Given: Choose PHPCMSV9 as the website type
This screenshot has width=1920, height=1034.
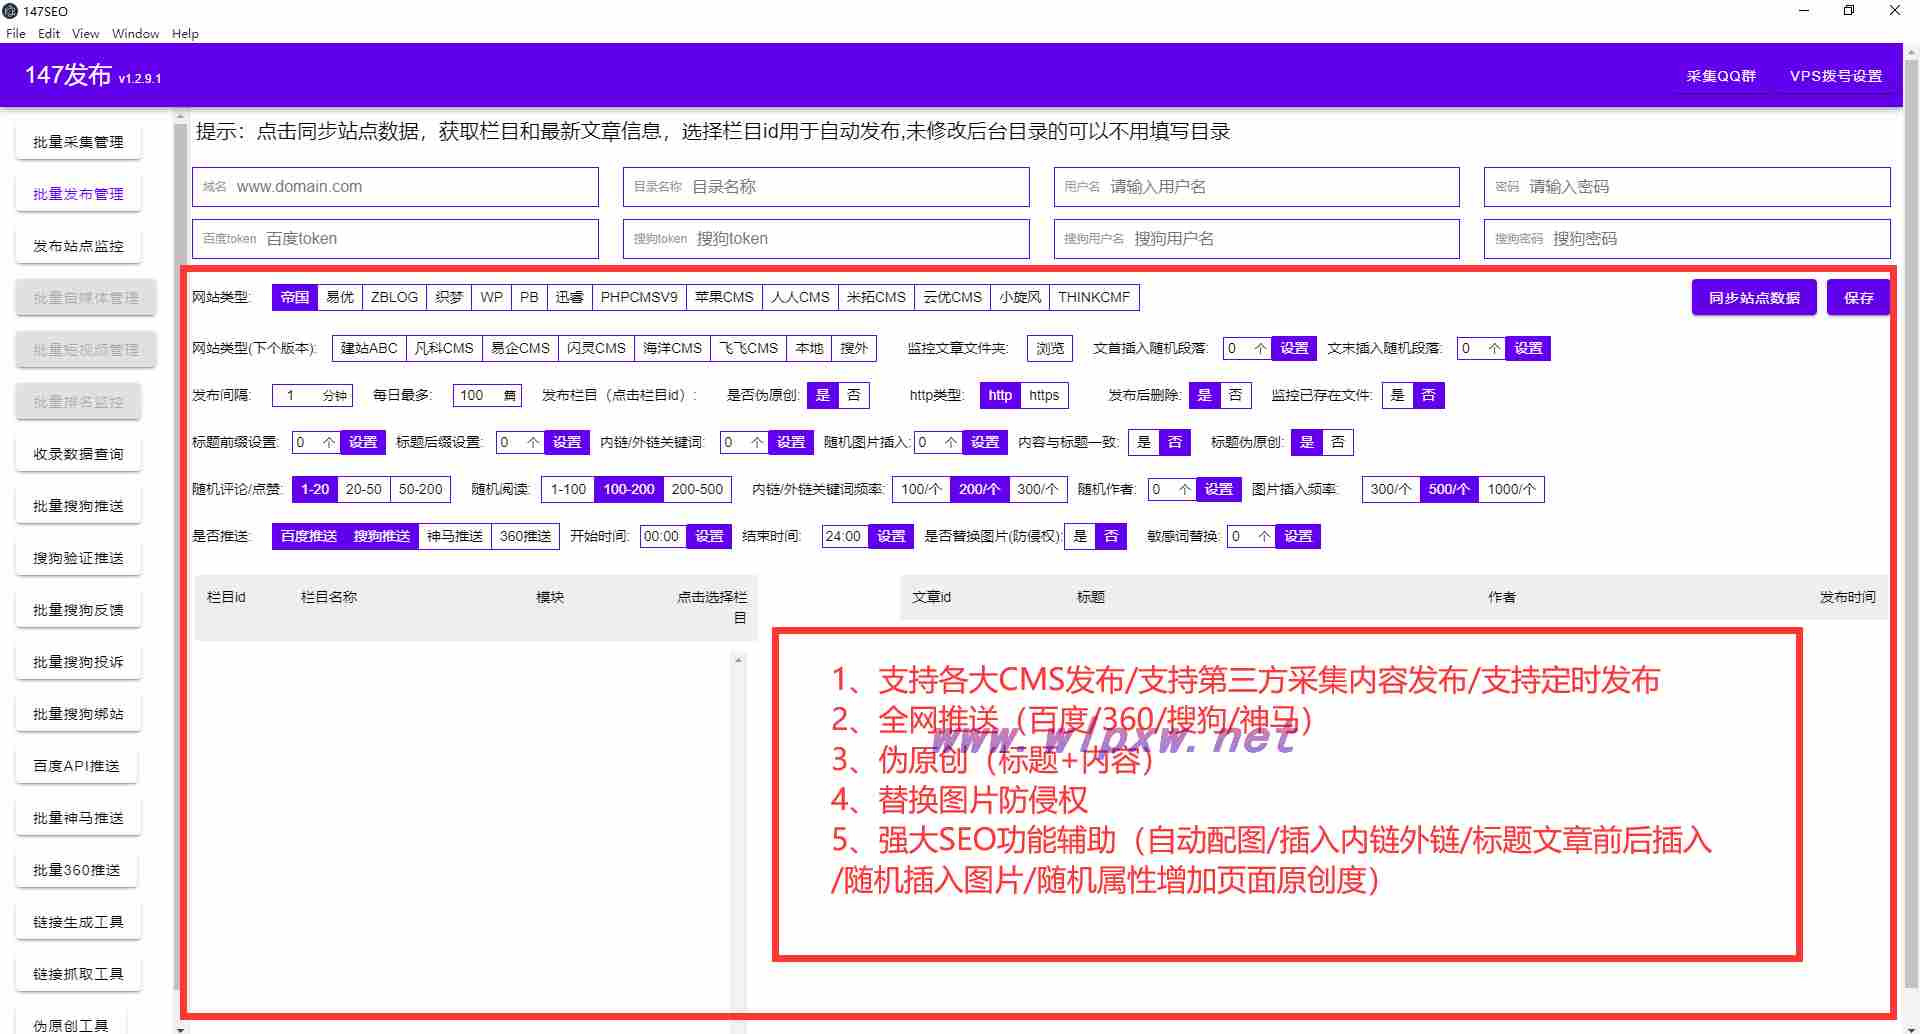Looking at the screenshot, I should click(x=639, y=297).
